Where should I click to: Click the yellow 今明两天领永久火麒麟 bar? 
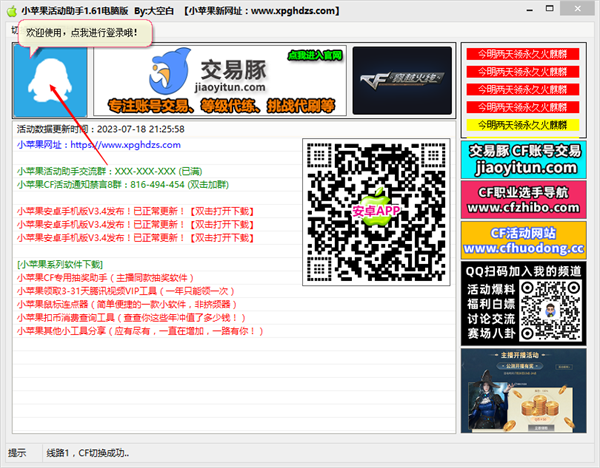click(x=520, y=125)
